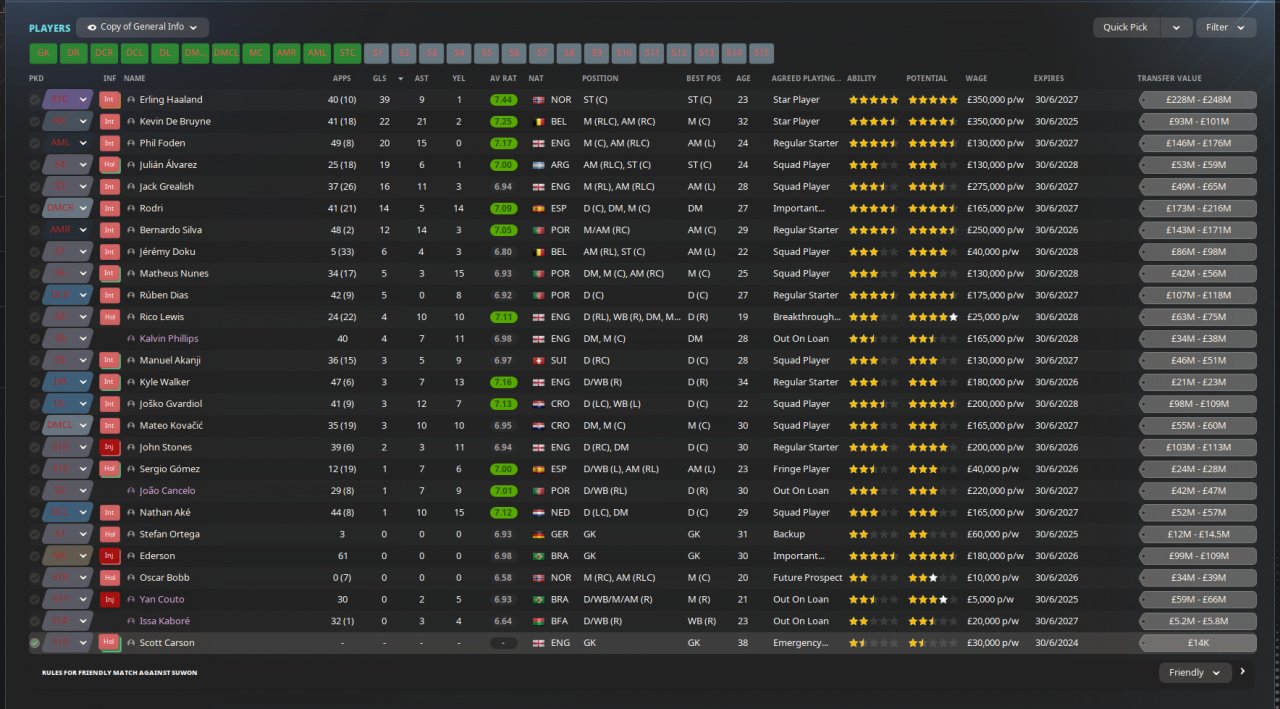Click Jérémy Doku's £40,000 p/w wage
The height and width of the screenshot is (709, 1280).
click(x=994, y=252)
